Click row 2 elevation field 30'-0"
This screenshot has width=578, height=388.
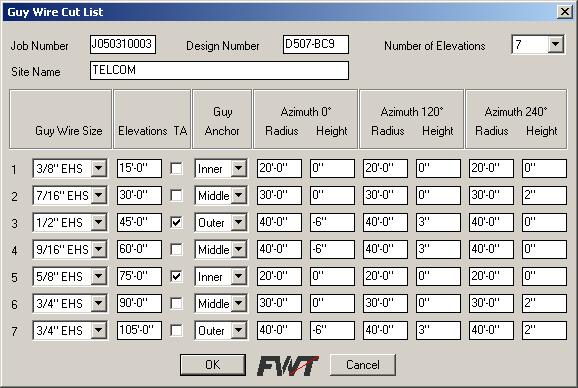139,195
